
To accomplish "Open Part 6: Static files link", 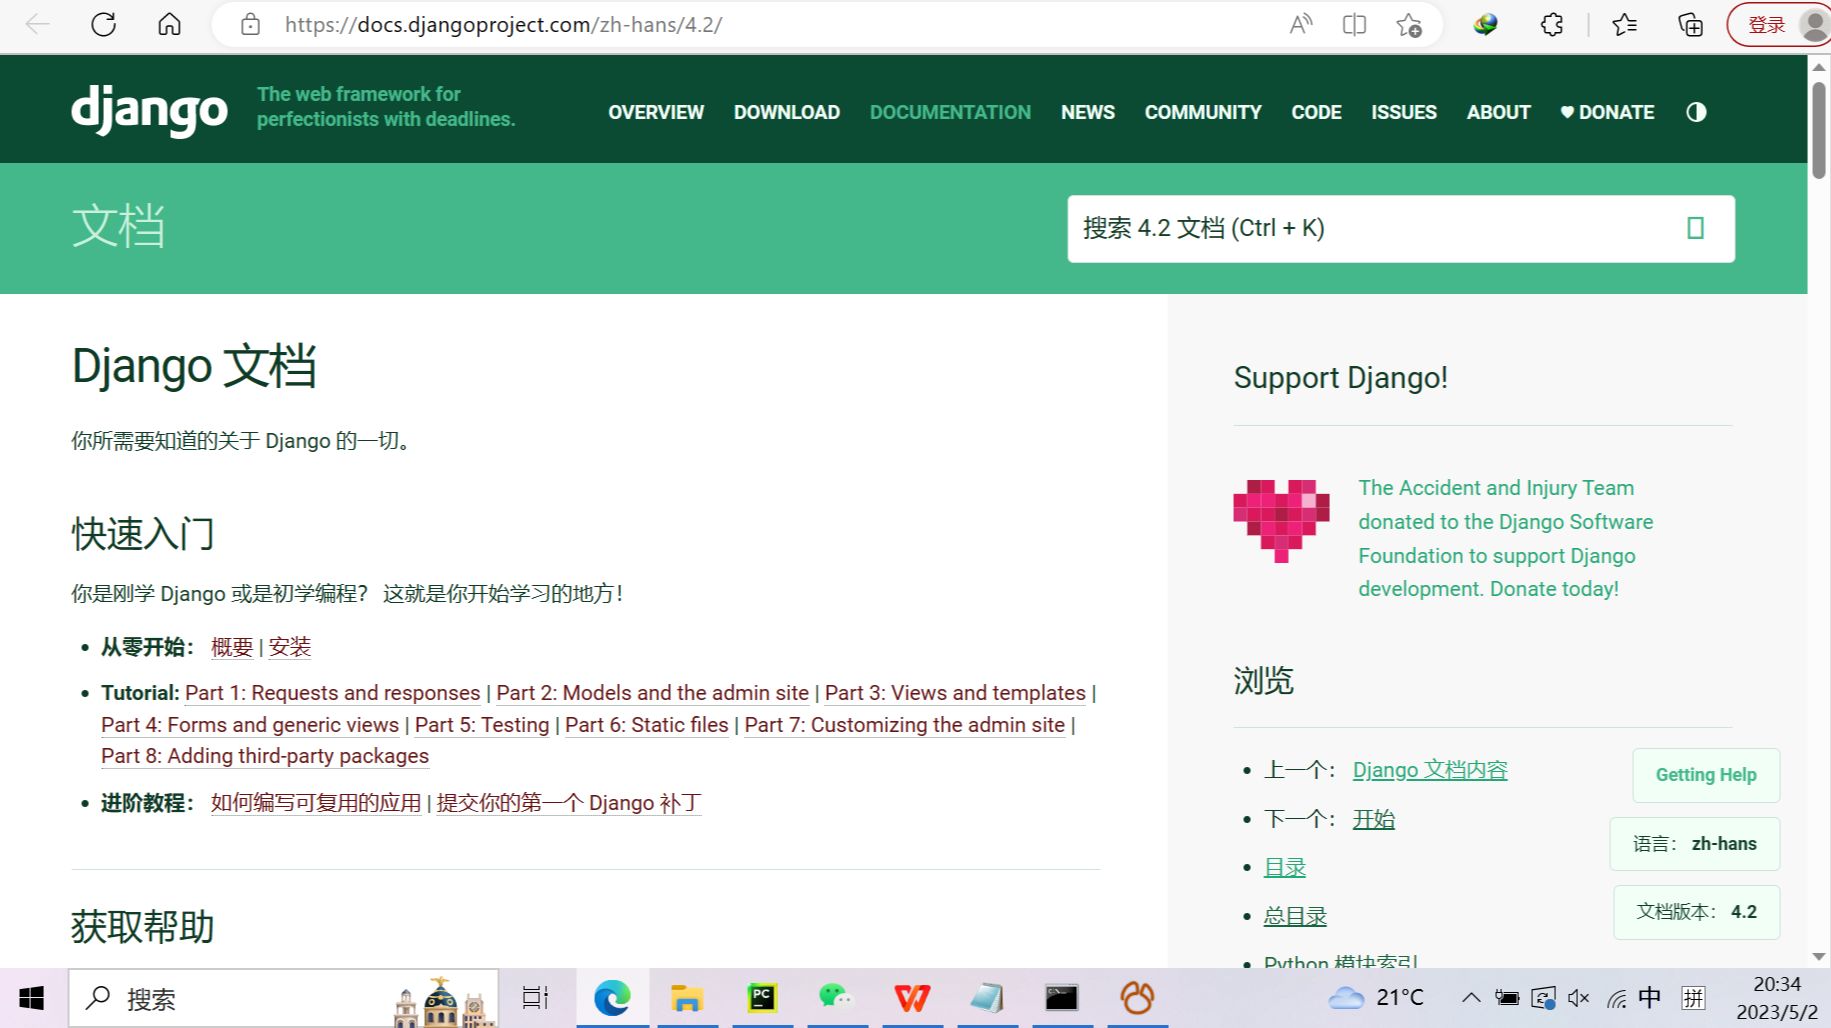I will click(x=647, y=725).
